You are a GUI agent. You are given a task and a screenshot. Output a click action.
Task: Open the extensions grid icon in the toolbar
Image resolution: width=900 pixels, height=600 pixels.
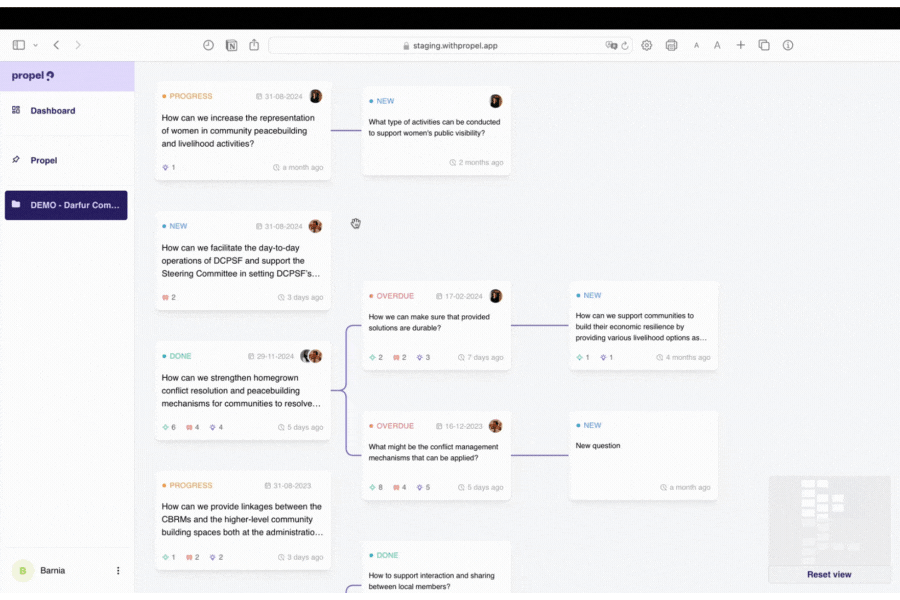pos(671,45)
